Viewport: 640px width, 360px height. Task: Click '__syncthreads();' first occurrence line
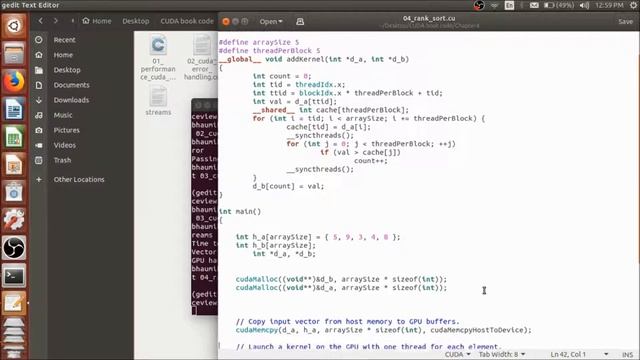(320, 135)
